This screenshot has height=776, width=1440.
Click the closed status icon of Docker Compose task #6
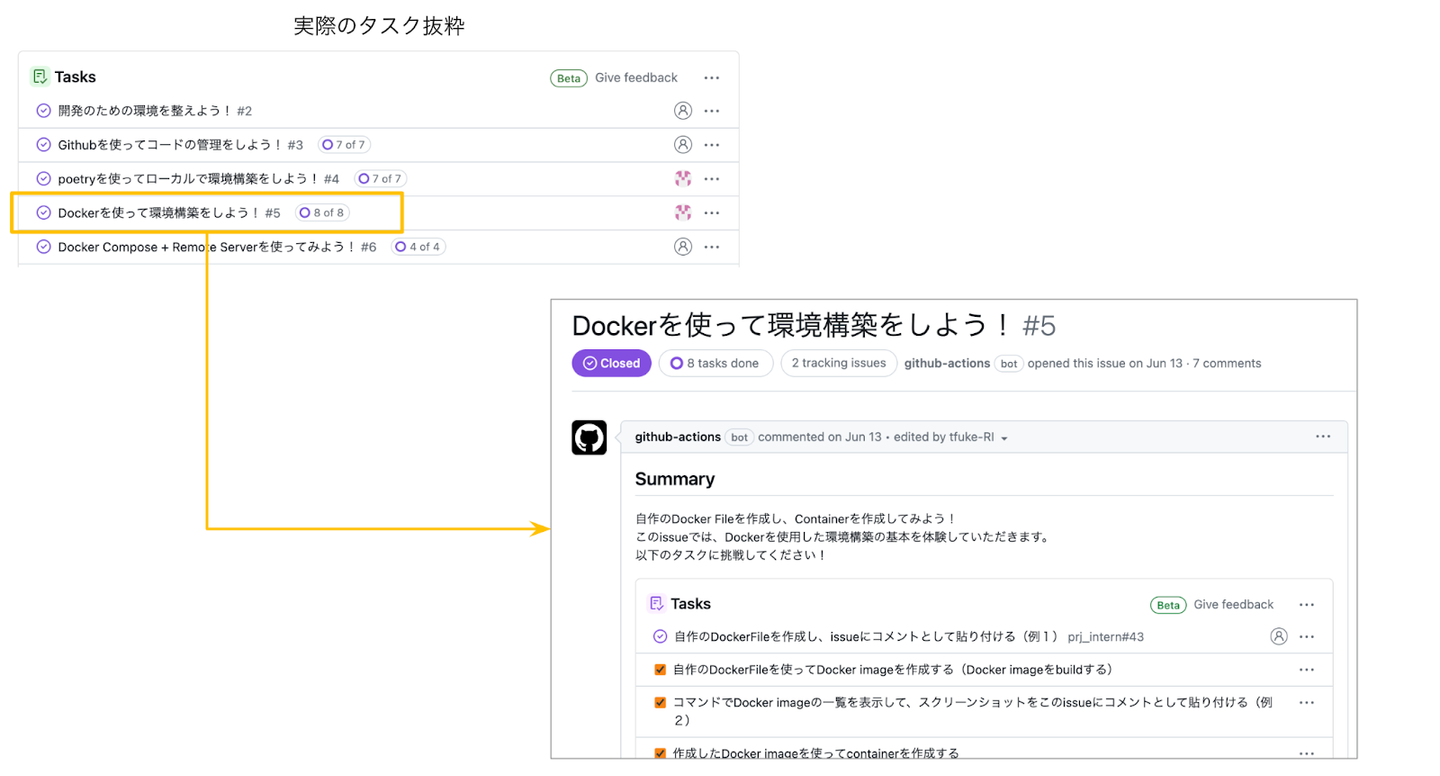click(x=43, y=247)
